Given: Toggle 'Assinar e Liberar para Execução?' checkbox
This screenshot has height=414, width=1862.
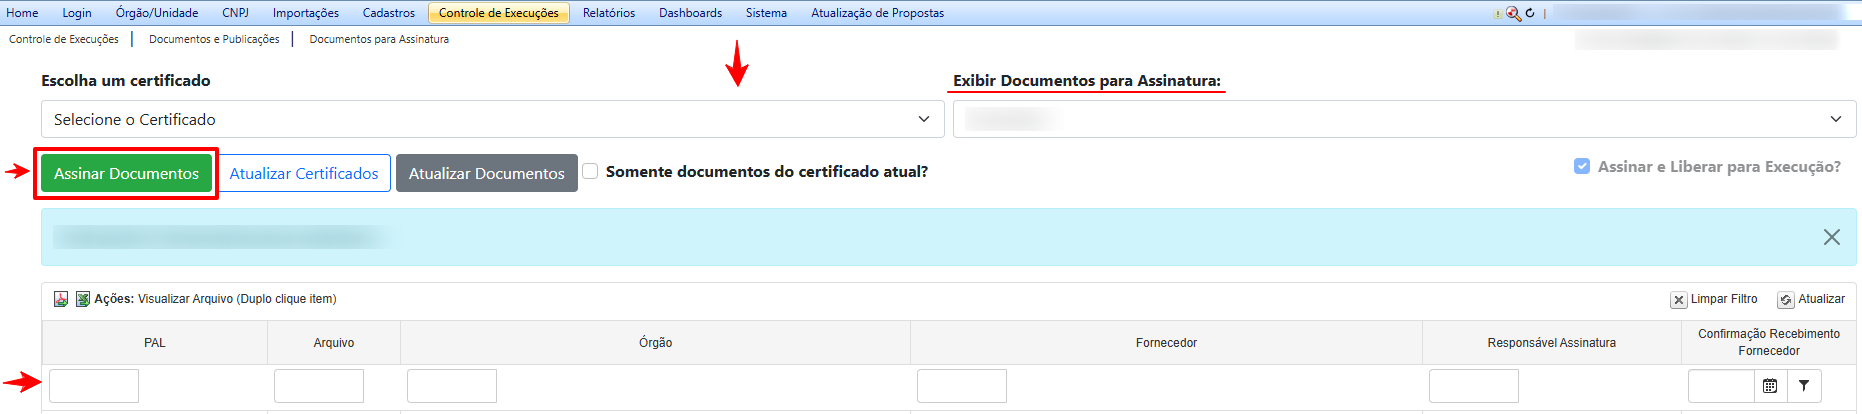Looking at the screenshot, I should click(x=1582, y=166).
